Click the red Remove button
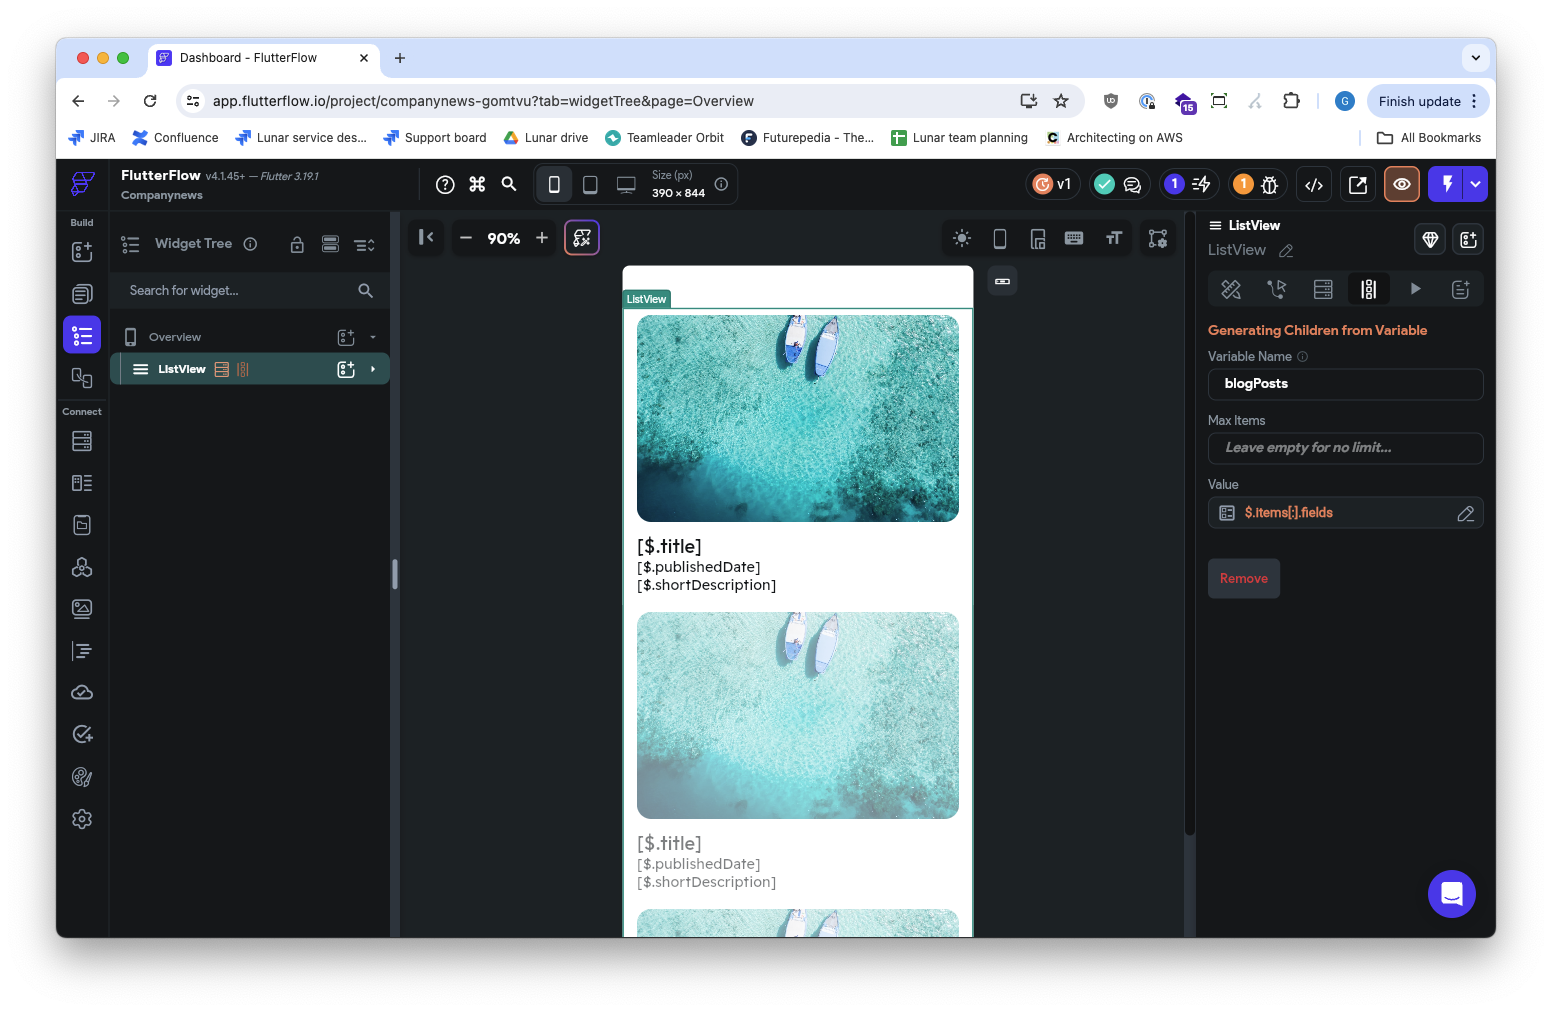Image resolution: width=1552 pixels, height=1012 pixels. click(1244, 579)
